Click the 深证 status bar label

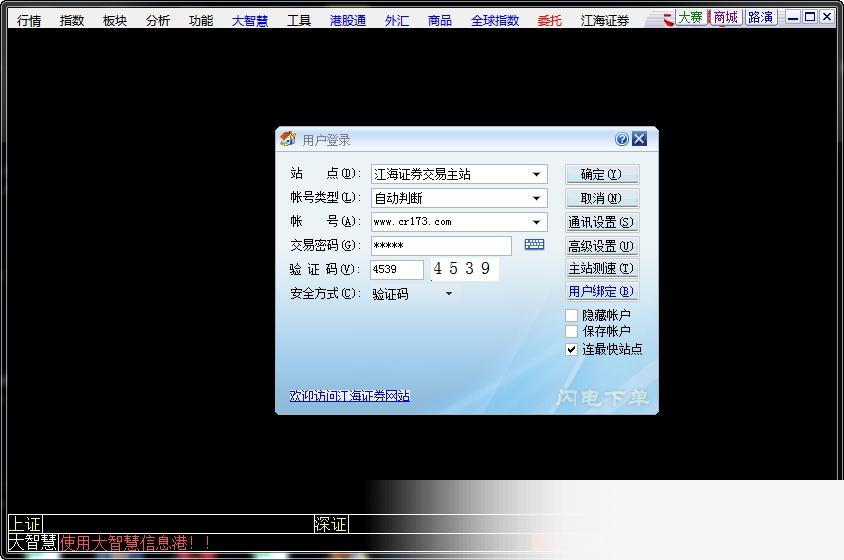pos(331,524)
